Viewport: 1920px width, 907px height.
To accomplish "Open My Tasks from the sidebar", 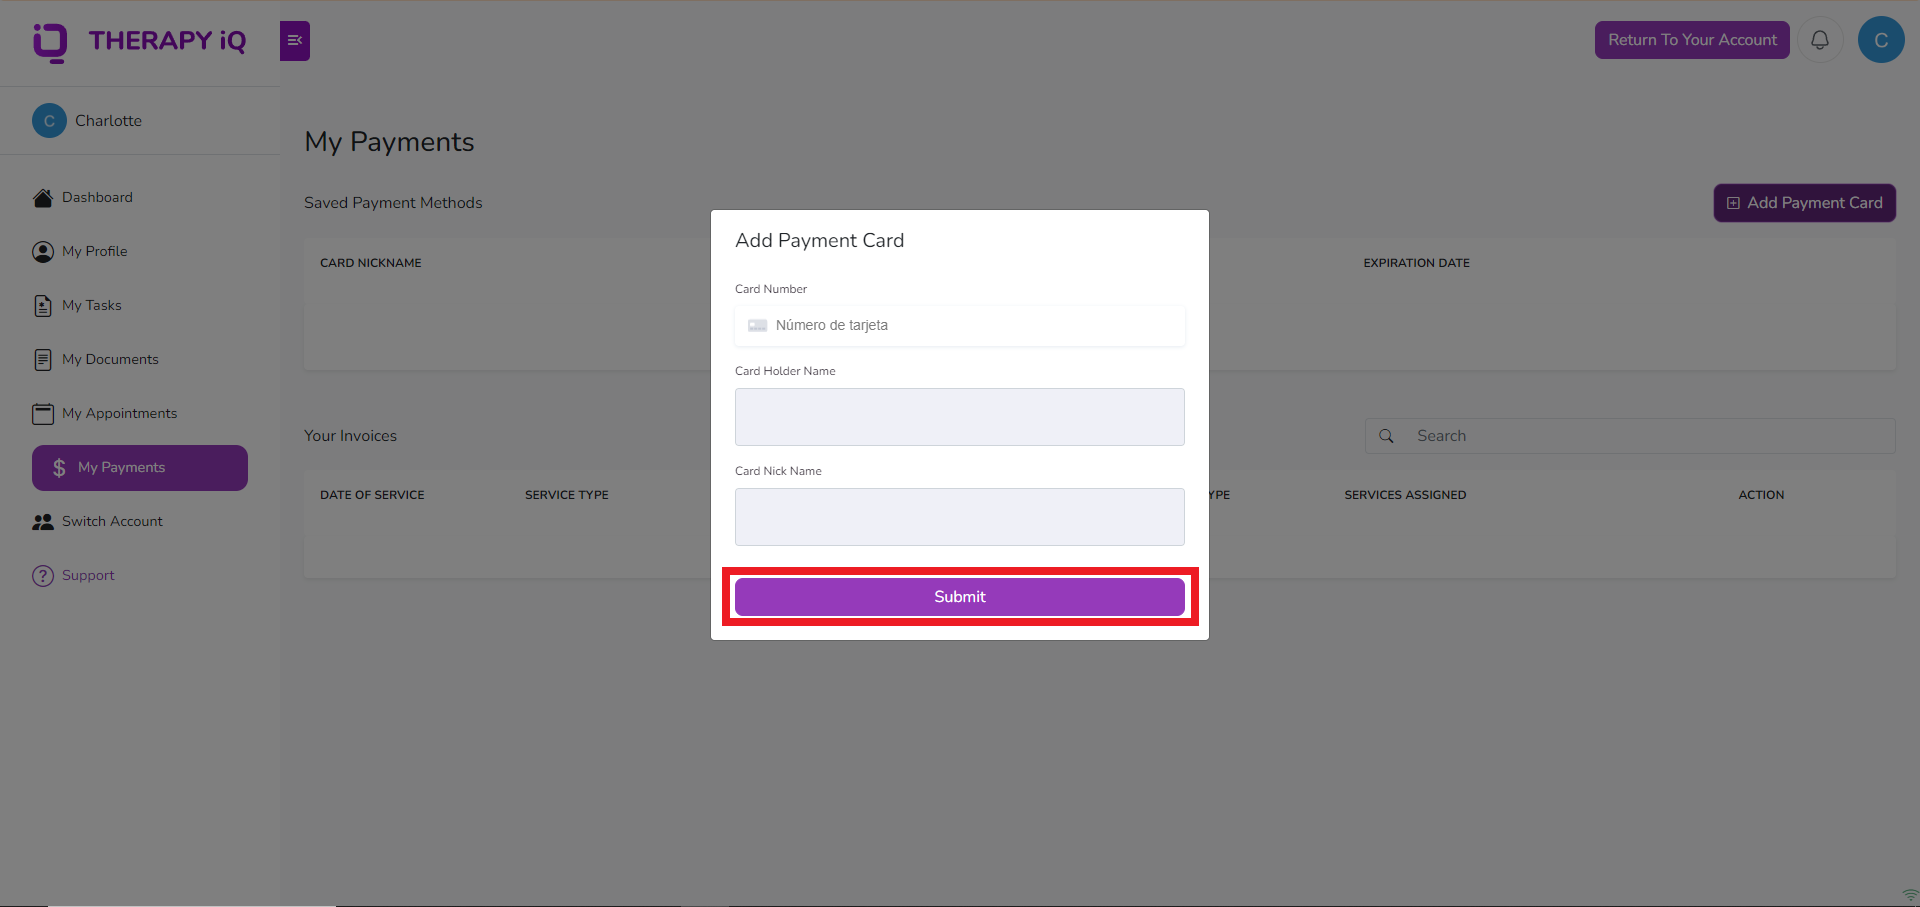I will [x=43, y=305].
